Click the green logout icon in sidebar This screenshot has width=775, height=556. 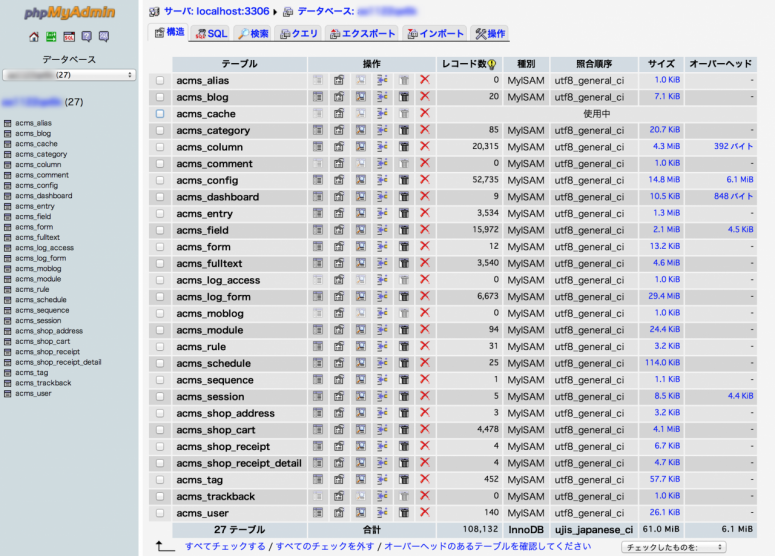[51, 37]
